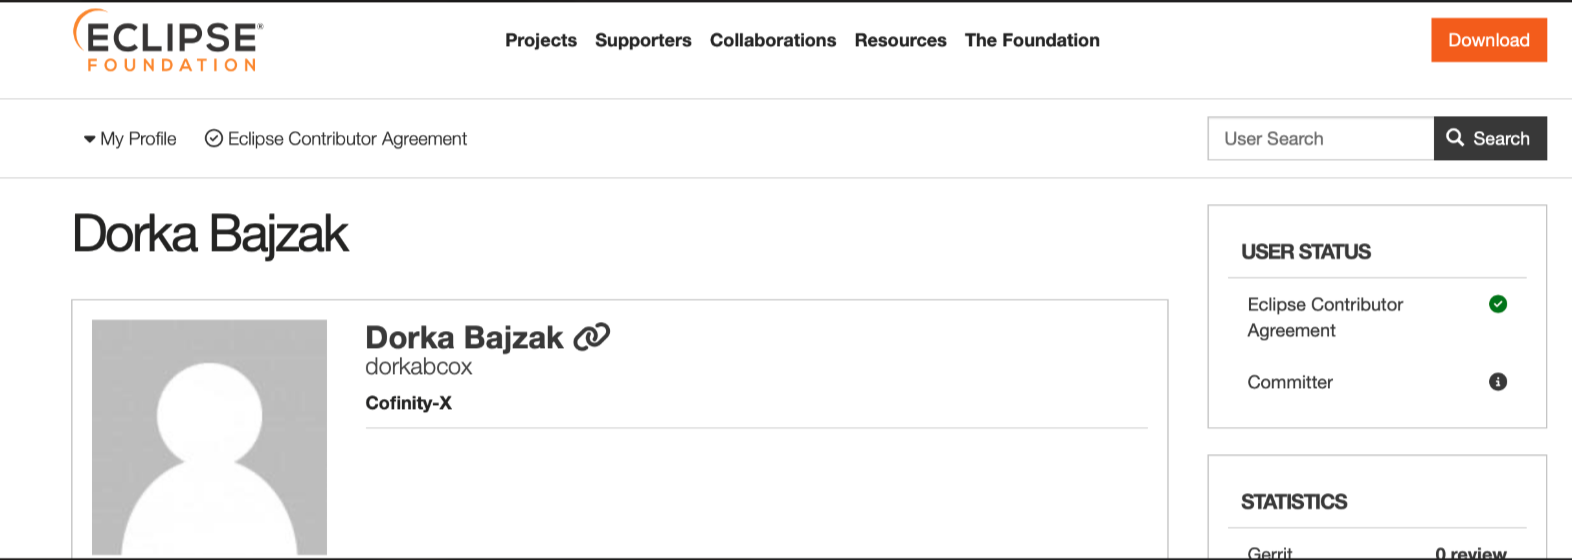
Task: Expand the My Profile dropdown
Action: click(130, 139)
